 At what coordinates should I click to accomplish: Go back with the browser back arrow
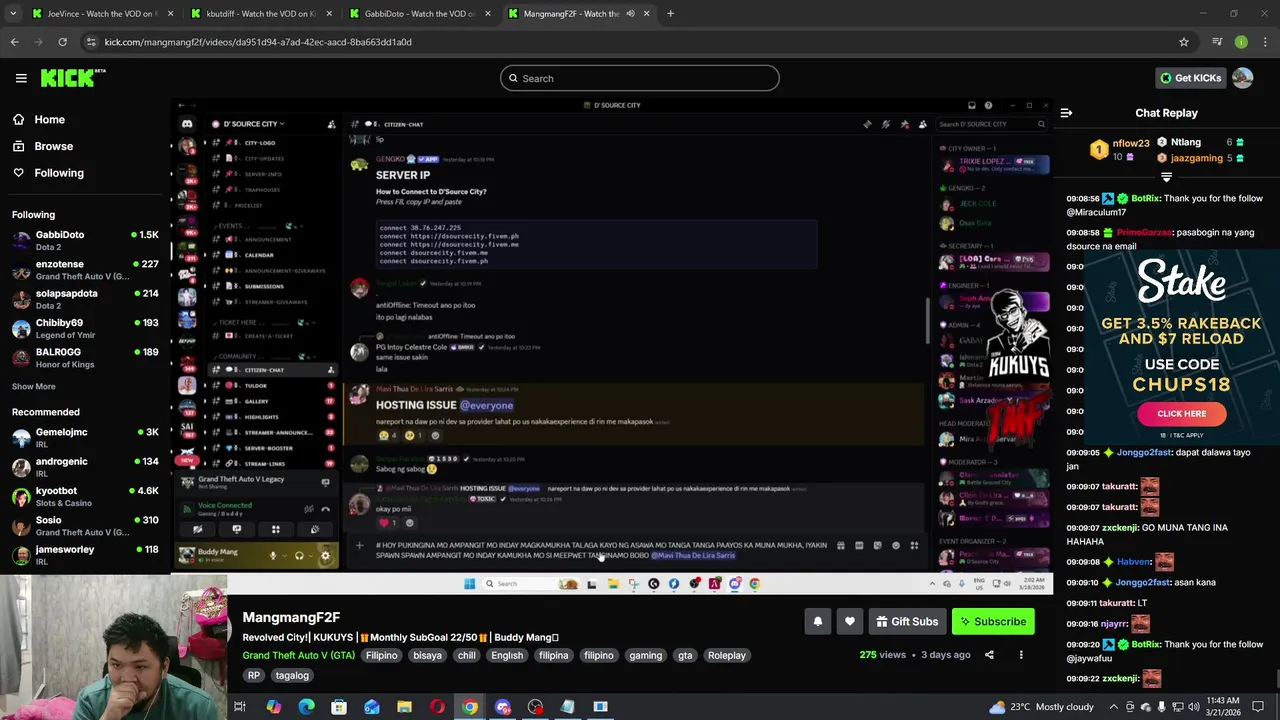pyautogui.click(x=14, y=42)
